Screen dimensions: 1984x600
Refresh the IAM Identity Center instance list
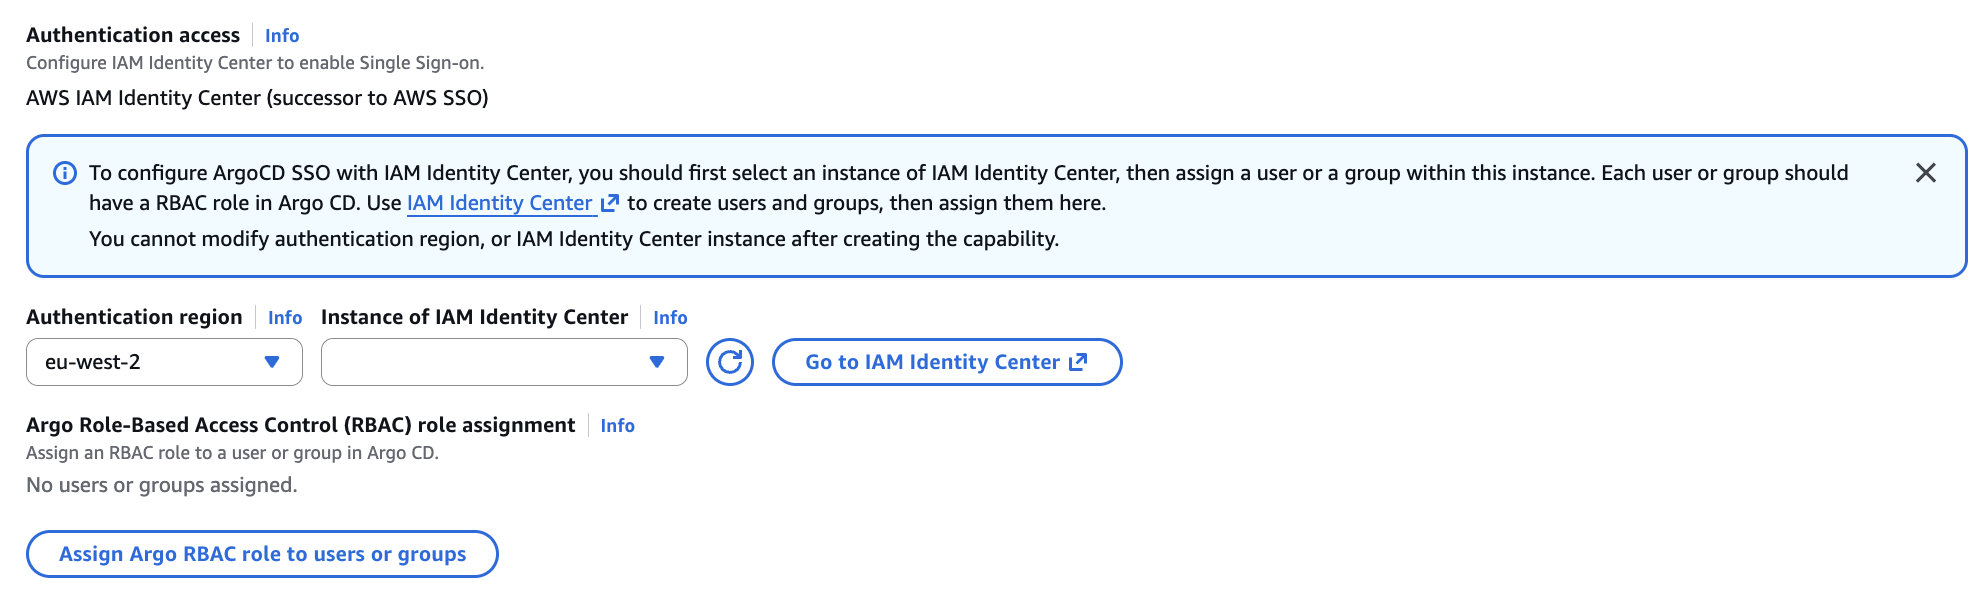[x=729, y=362]
